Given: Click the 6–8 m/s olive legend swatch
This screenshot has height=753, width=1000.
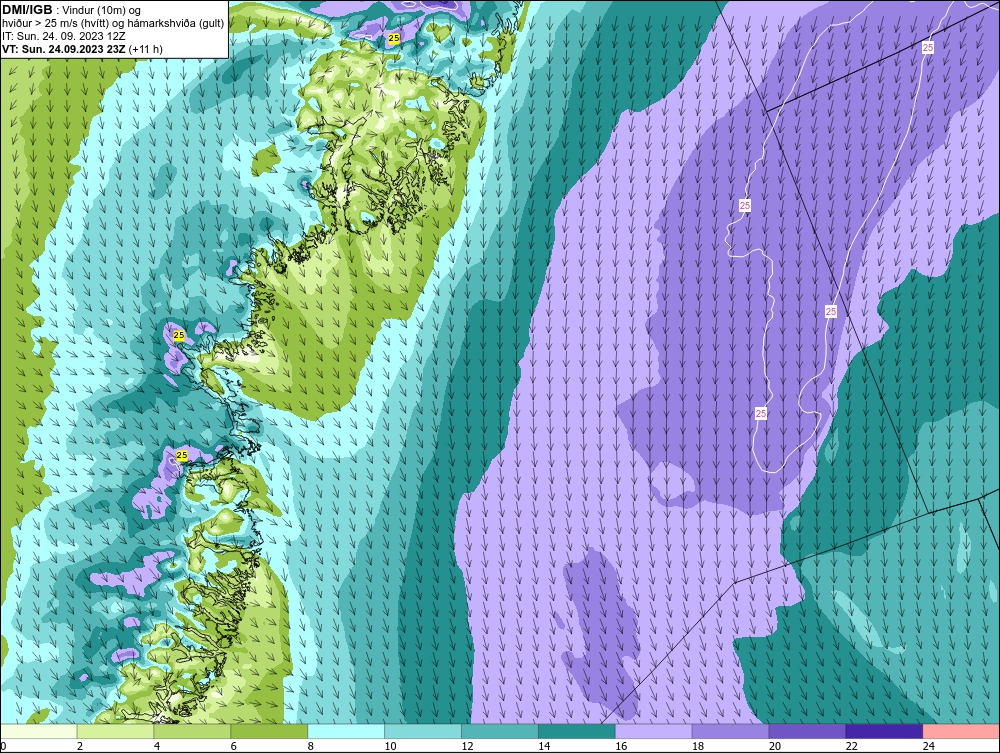Looking at the screenshot, I should pos(269,731).
